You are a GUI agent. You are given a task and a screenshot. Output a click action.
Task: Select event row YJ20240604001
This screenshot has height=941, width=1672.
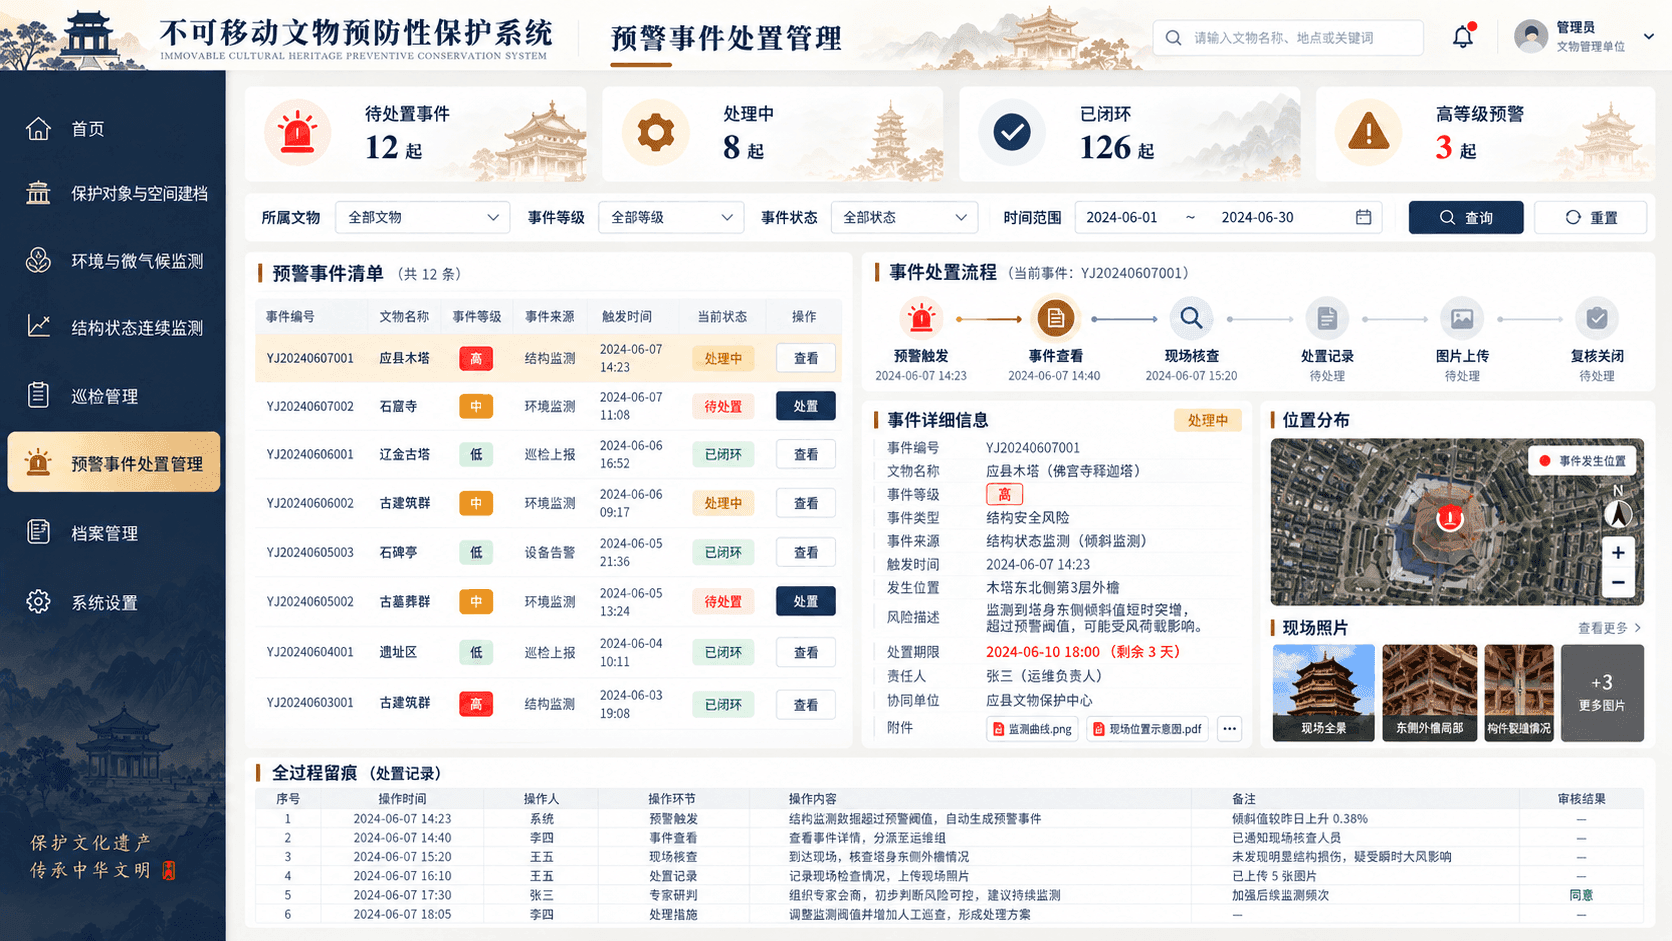point(548,652)
